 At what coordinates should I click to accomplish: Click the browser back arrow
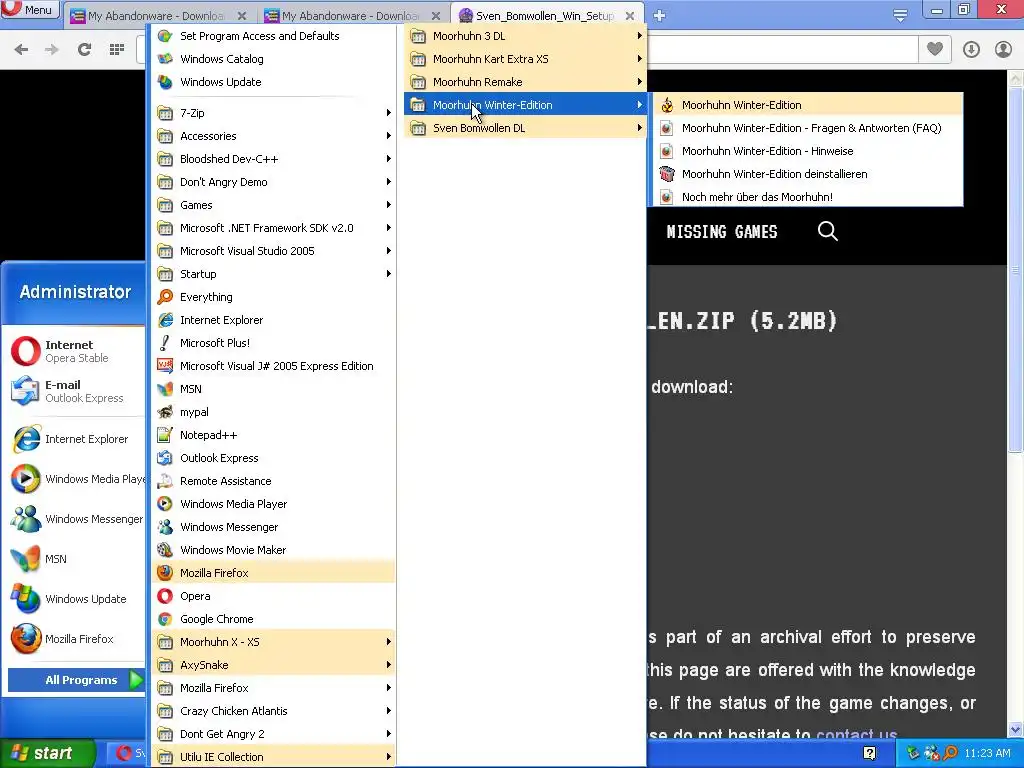[21, 49]
